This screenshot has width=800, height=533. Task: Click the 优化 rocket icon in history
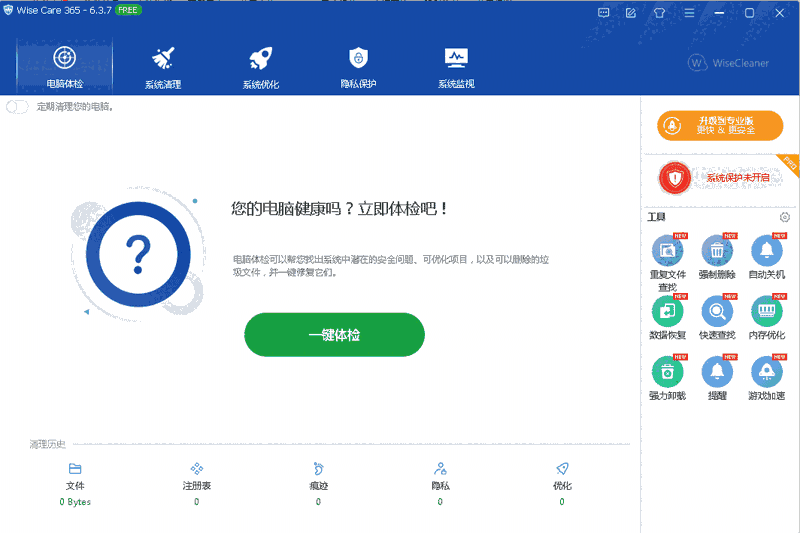(x=562, y=468)
